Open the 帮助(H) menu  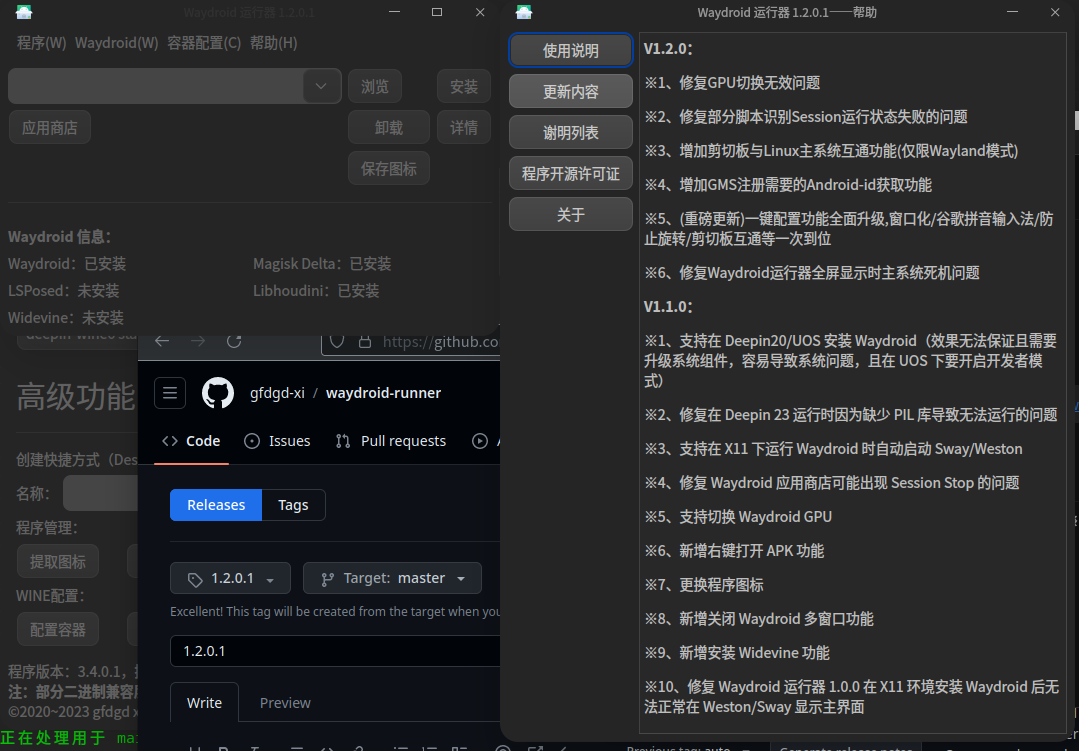coord(273,43)
